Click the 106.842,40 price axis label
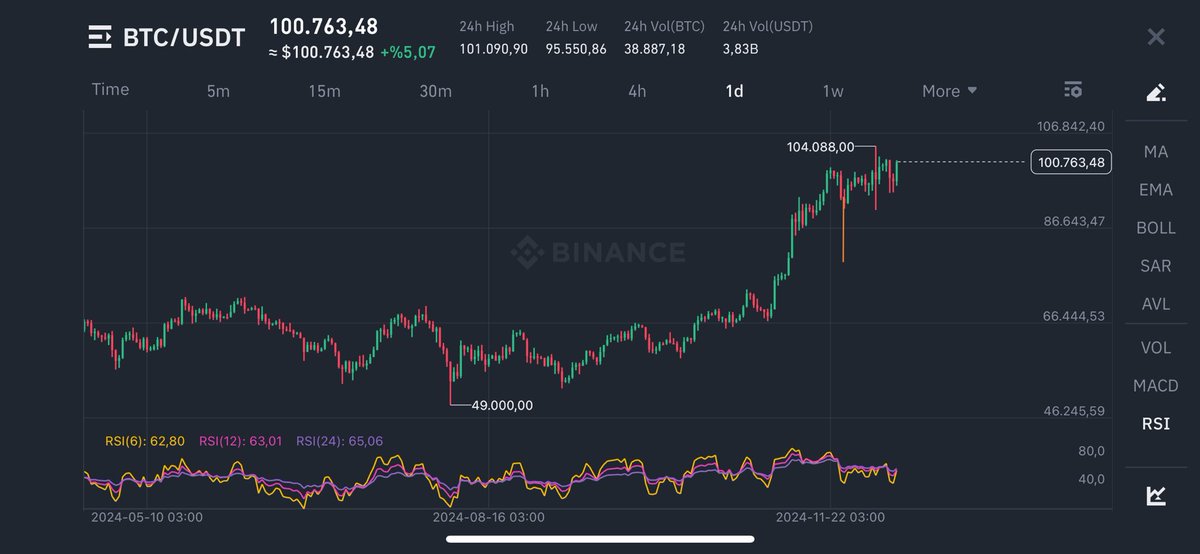 pos(1072,126)
